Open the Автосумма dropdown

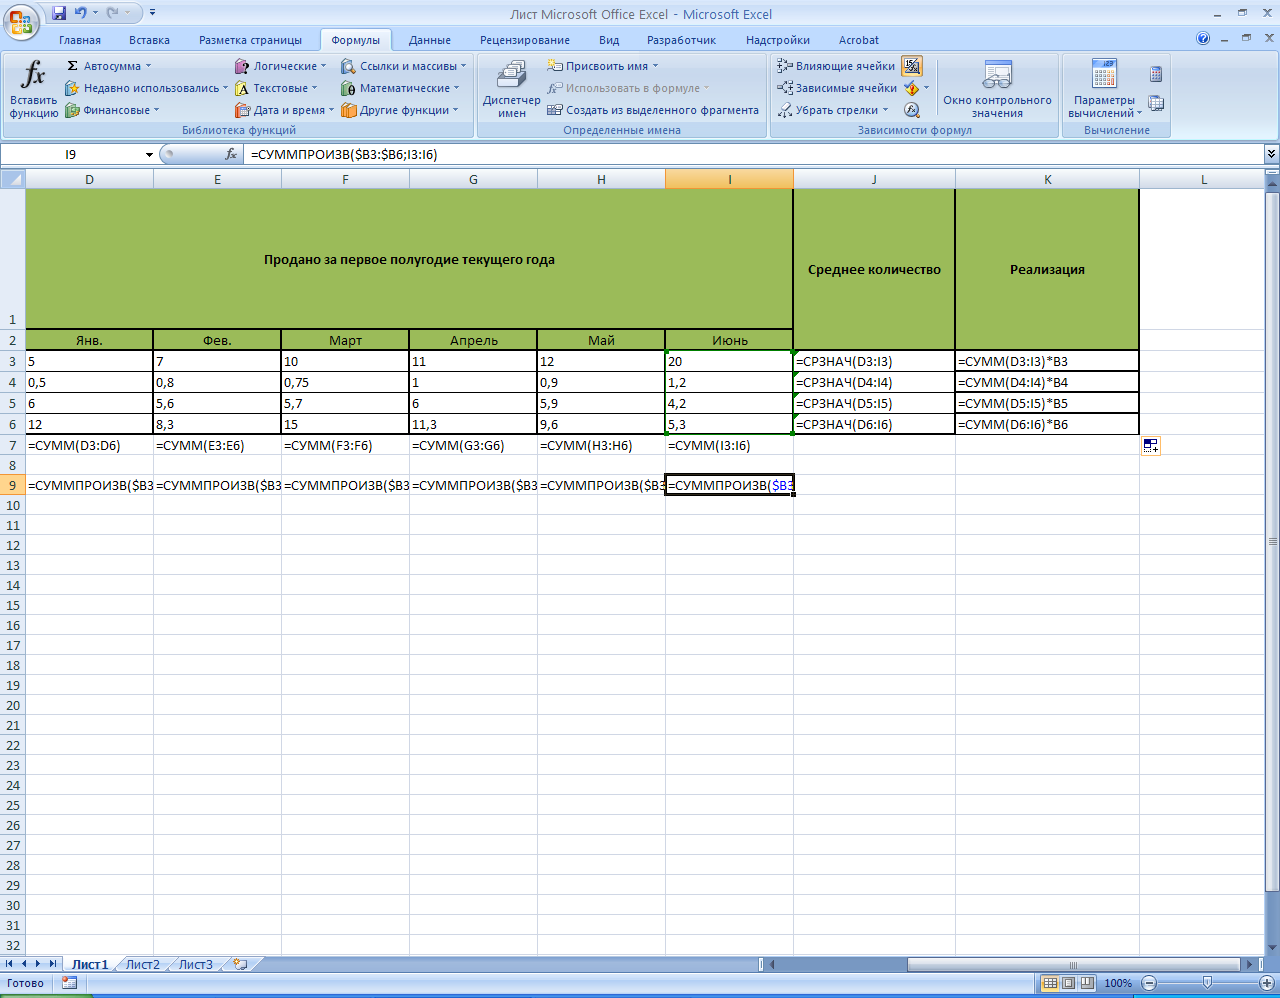[108, 66]
